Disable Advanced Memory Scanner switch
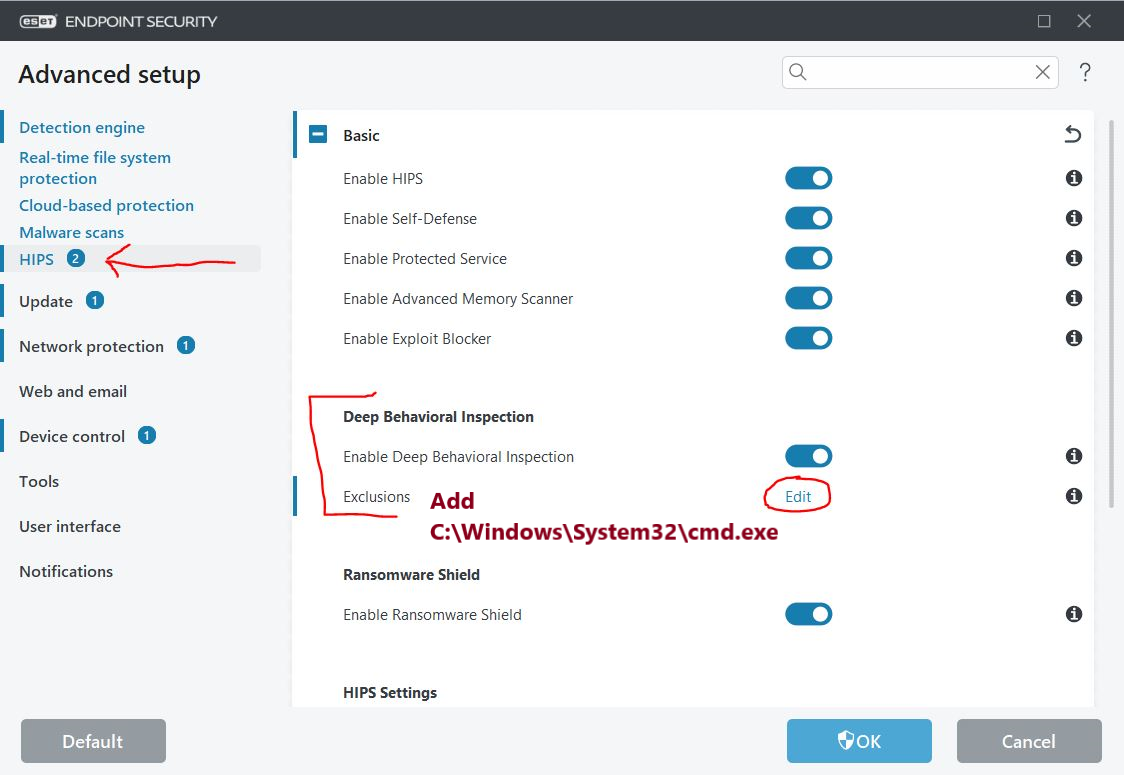 [809, 298]
